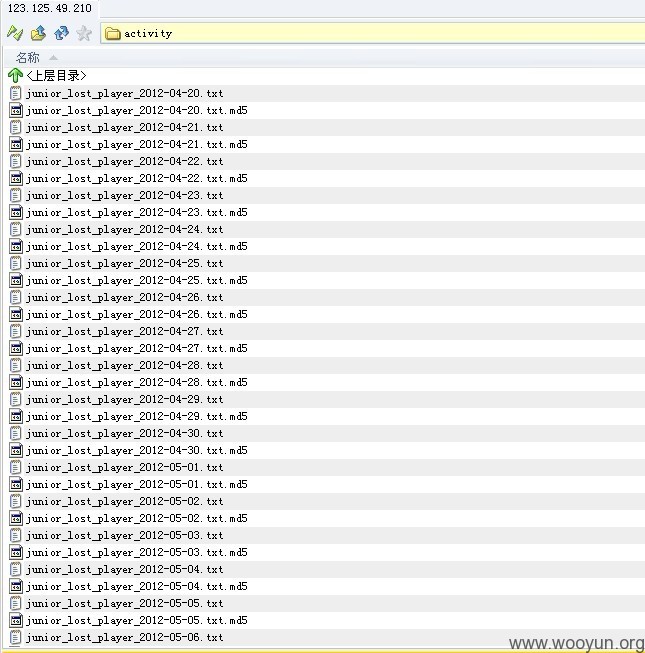The width and height of the screenshot is (645, 653).
Task: Click icon of junior_lost_player_2012-04-26.txt.md5
Action: pos(16,314)
